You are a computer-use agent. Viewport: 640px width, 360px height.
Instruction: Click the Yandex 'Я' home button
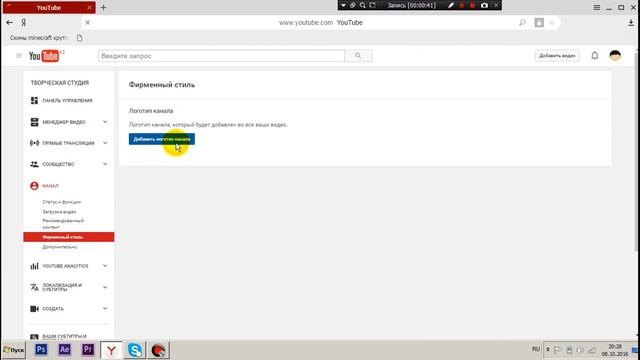point(24,23)
